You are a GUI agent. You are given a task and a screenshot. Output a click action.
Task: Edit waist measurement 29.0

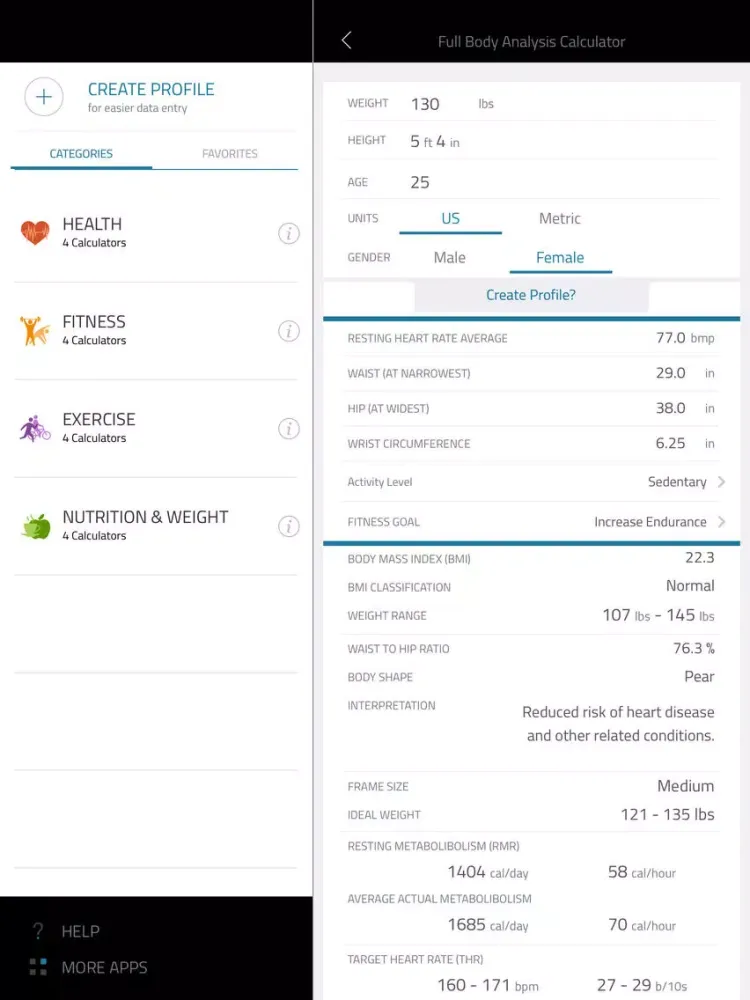(x=670, y=372)
